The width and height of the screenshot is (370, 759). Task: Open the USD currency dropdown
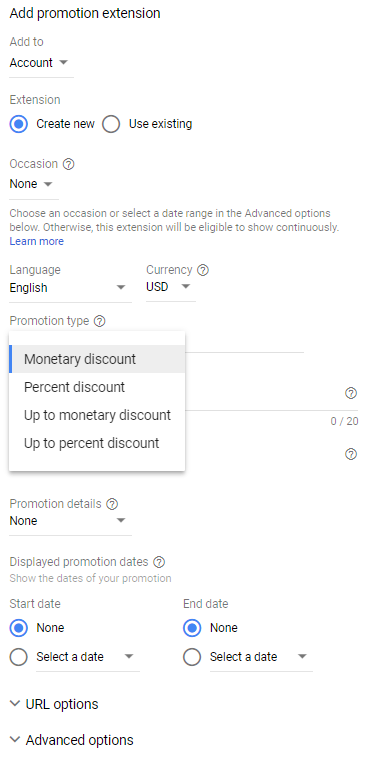[x=171, y=288]
